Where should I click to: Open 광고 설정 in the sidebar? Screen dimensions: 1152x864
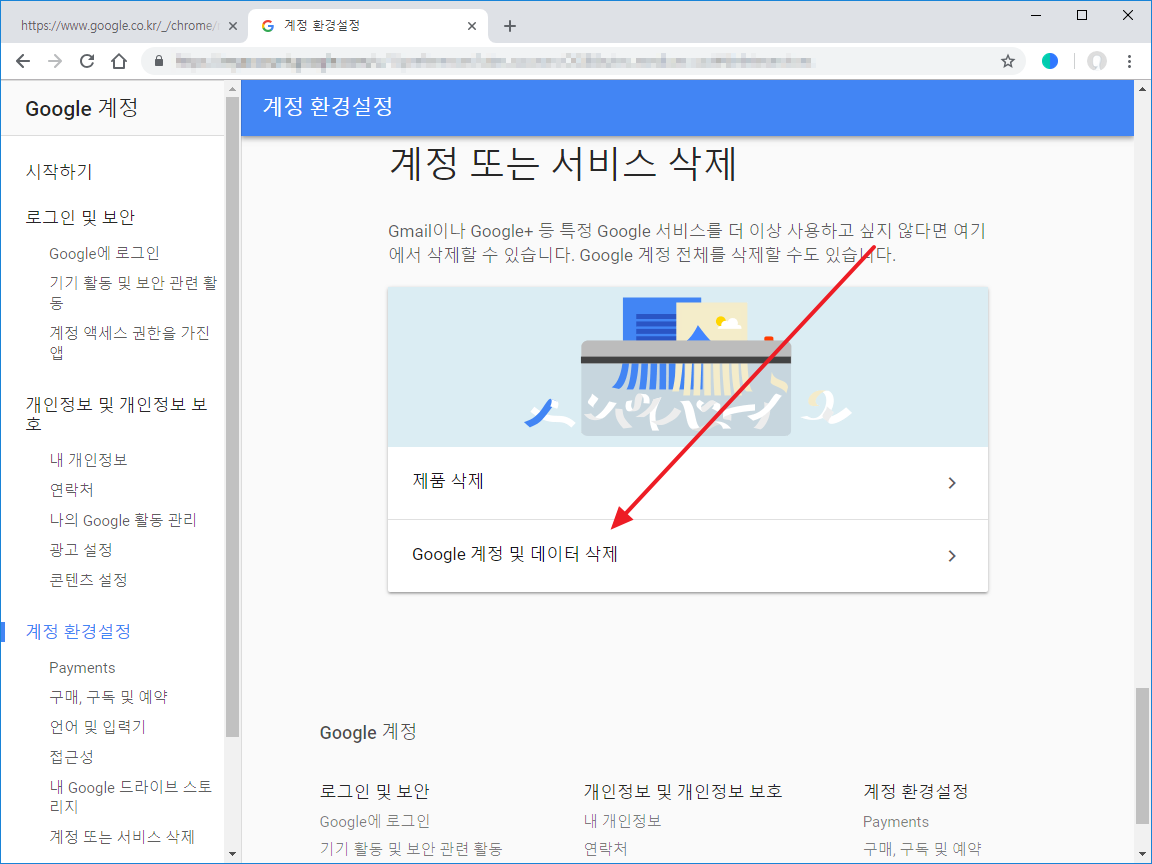[81, 550]
